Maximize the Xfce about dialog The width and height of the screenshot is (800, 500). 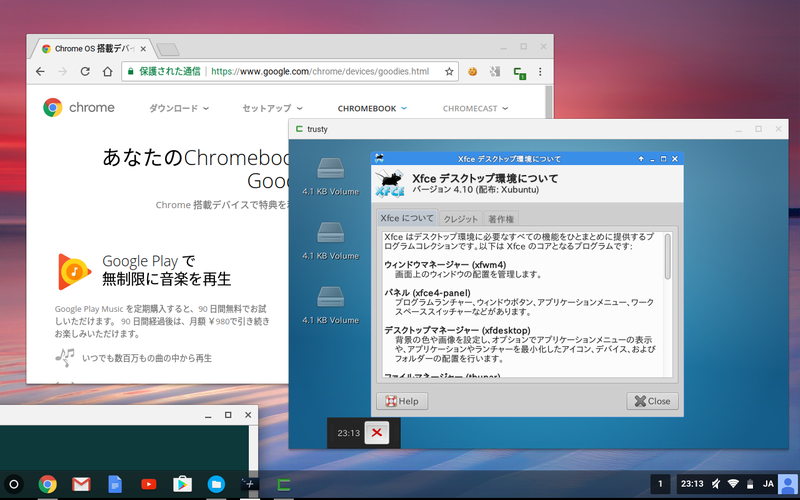pyautogui.click(x=663, y=159)
